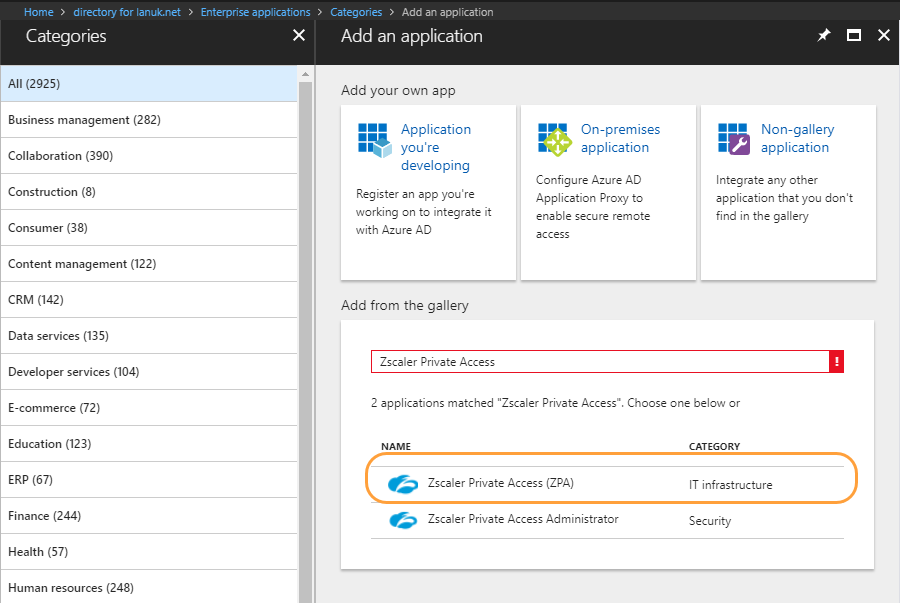Open Categories breadcrumb link
Screen dimensions: 900x603
pyautogui.click(x=356, y=12)
